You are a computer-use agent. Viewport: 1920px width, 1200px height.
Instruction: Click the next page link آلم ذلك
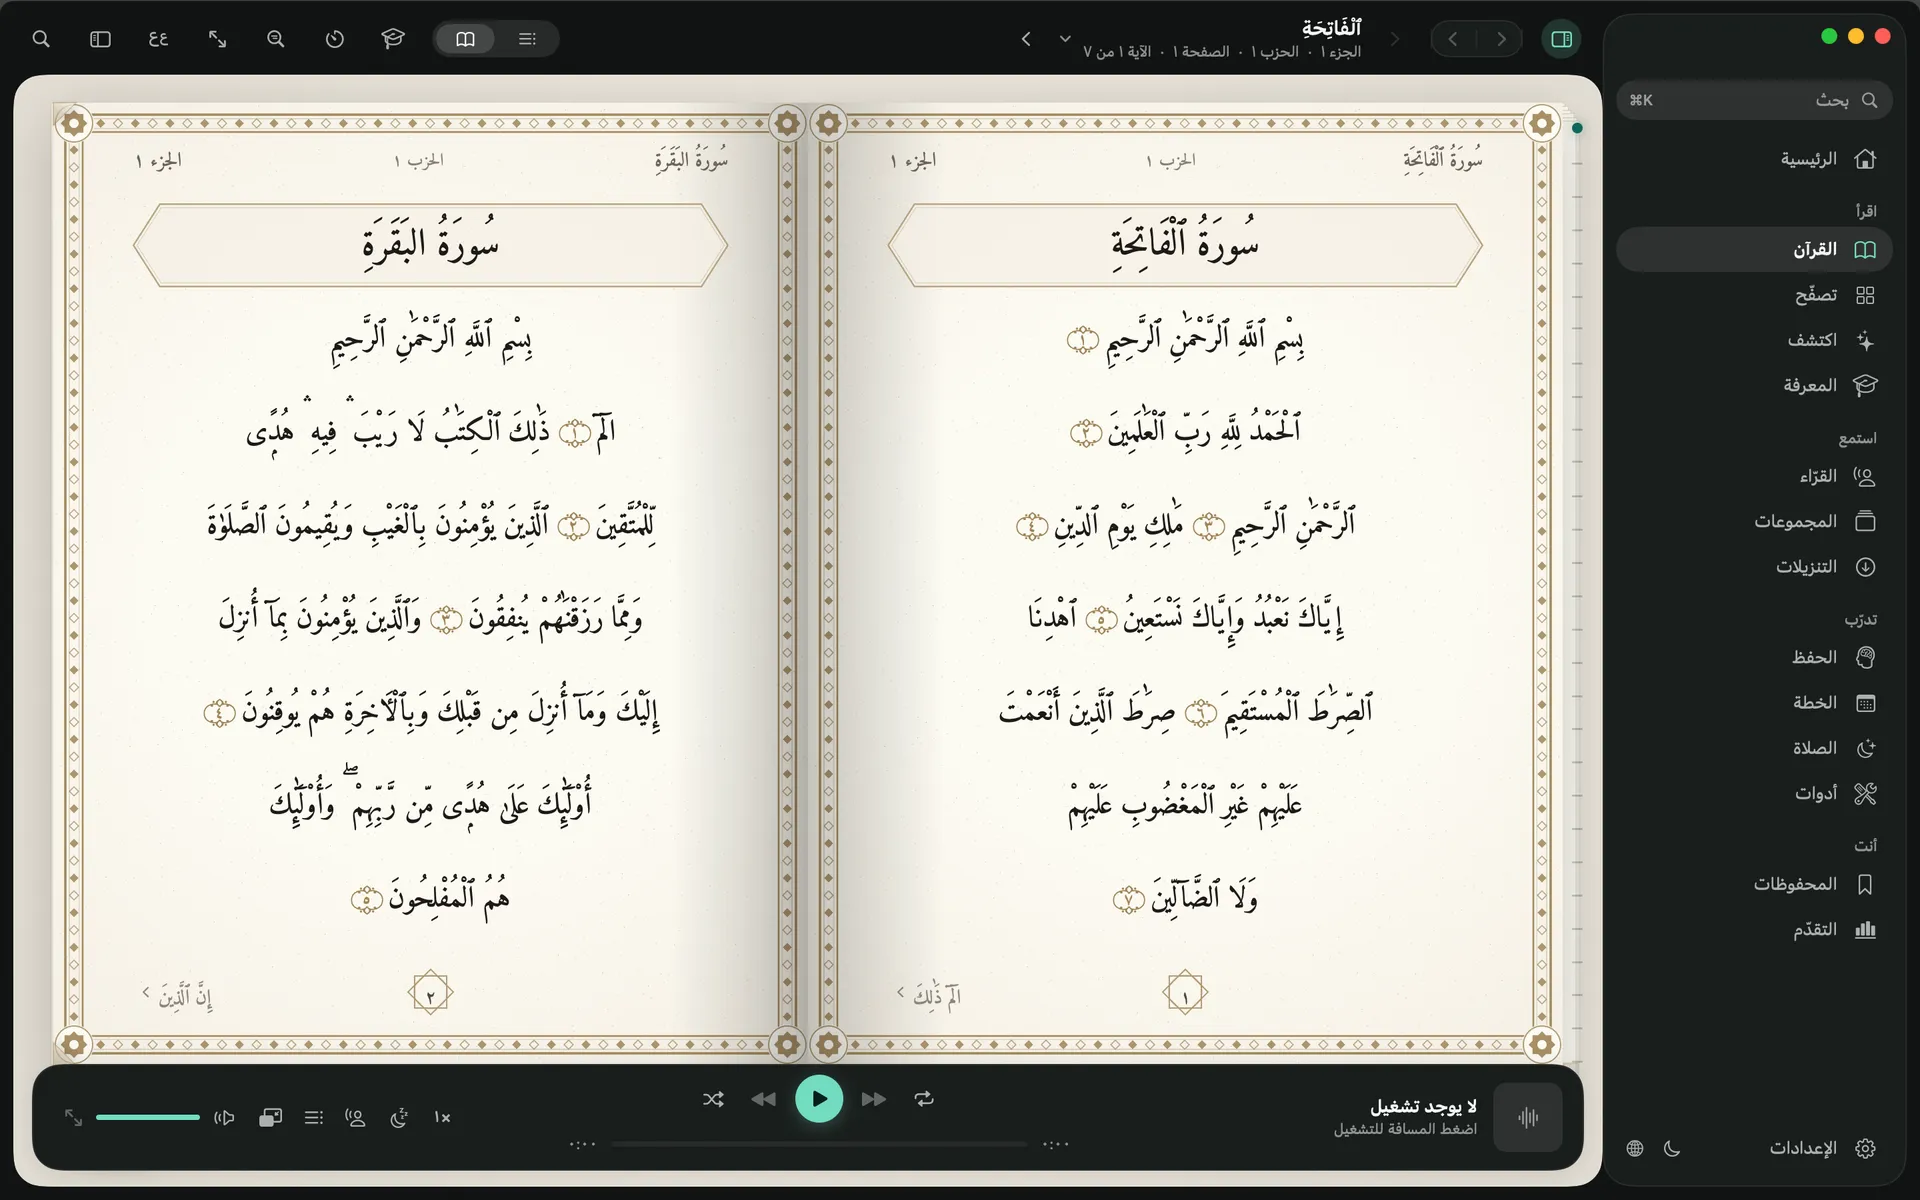pyautogui.click(x=928, y=995)
